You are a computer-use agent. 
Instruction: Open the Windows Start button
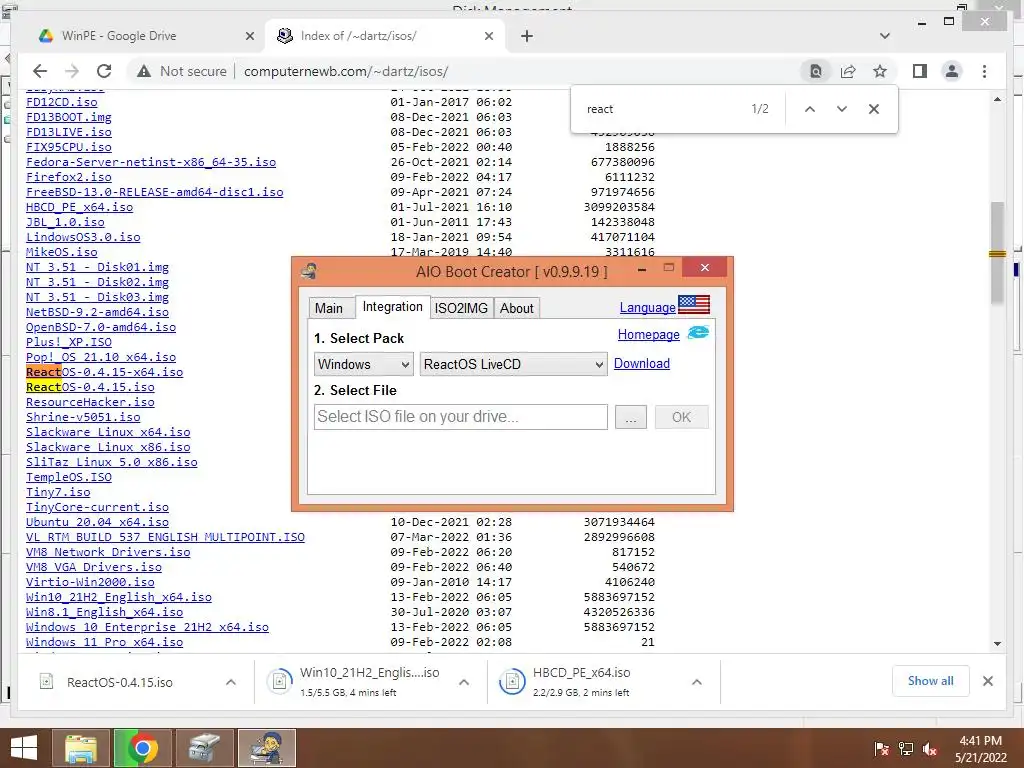click(24, 748)
